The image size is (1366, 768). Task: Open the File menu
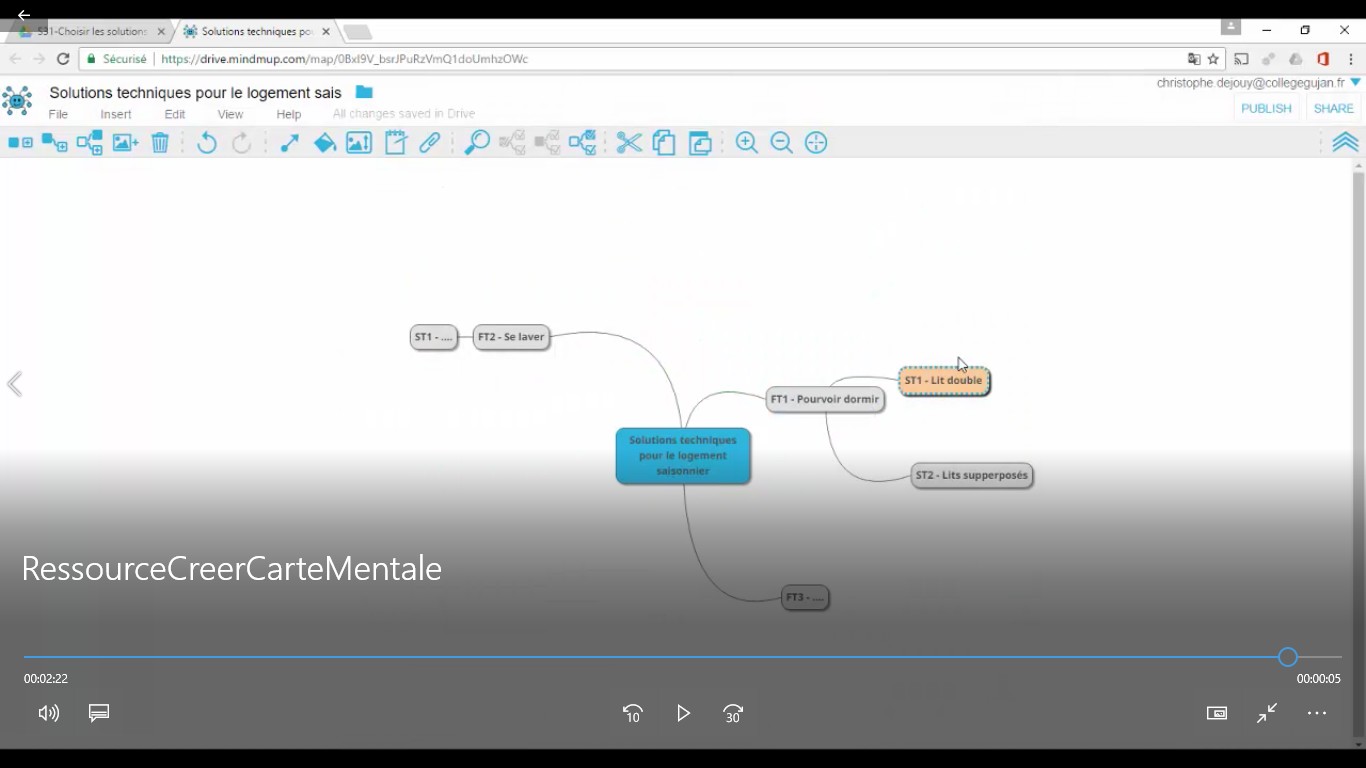(x=58, y=114)
